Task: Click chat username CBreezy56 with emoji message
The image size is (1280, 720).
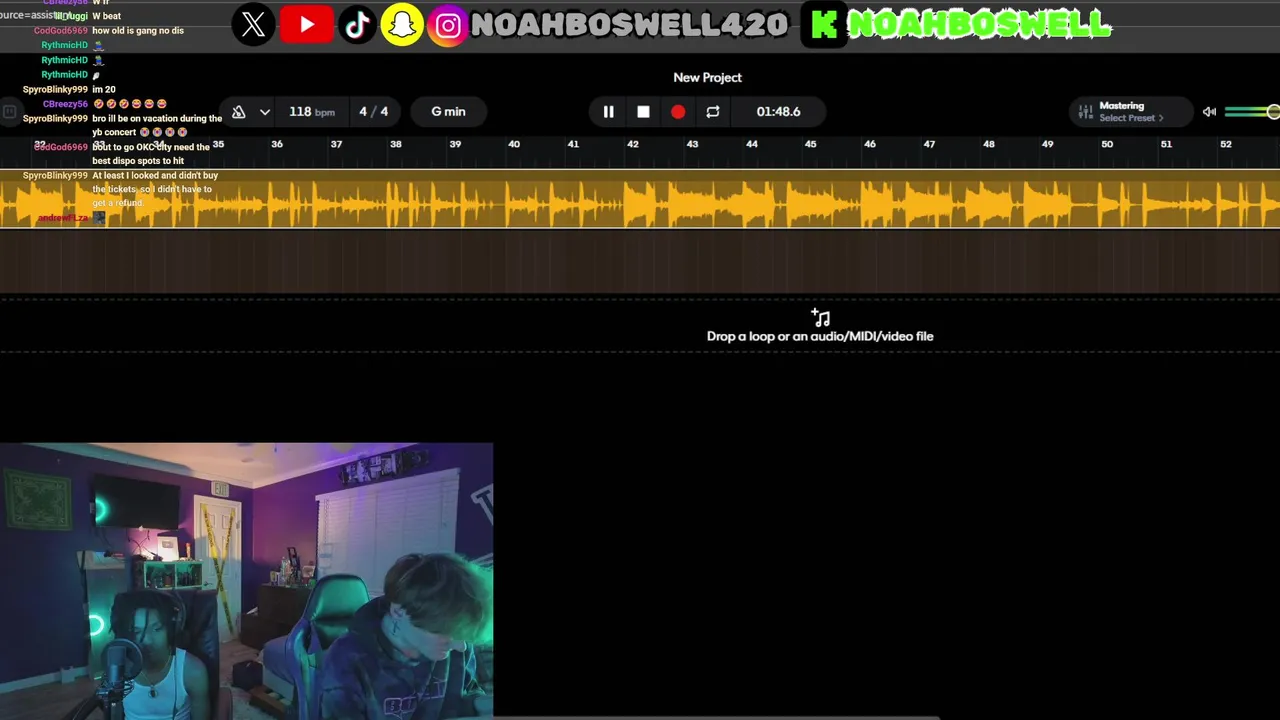Action: (65, 104)
